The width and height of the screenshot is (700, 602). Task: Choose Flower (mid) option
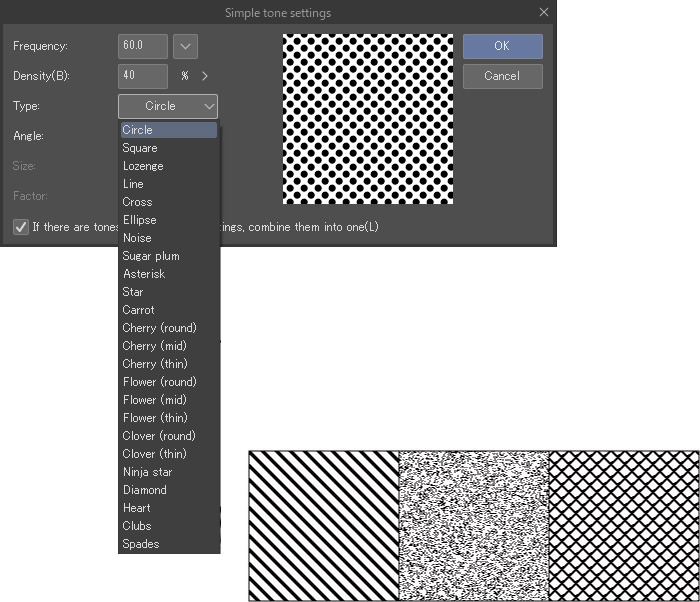pyautogui.click(x=169, y=400)
